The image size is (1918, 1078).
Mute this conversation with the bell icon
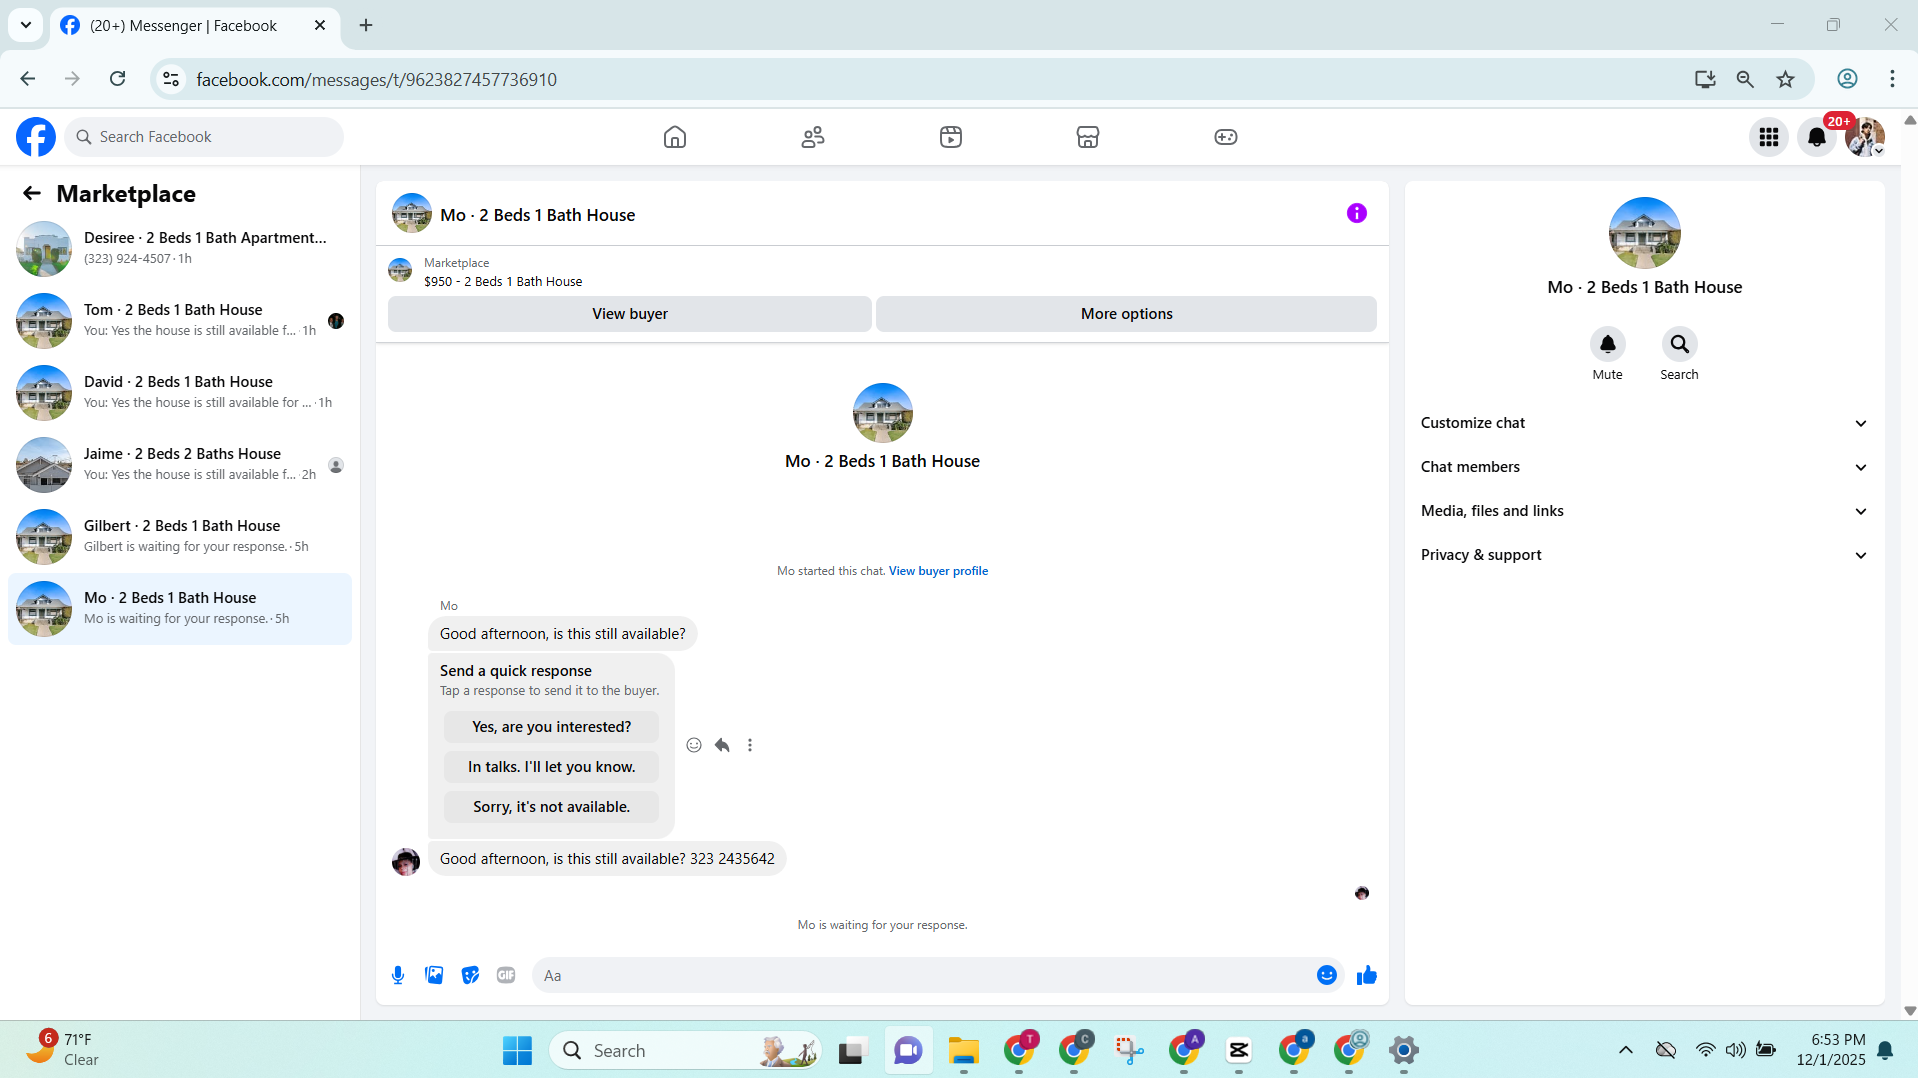tap(1608, 344)
